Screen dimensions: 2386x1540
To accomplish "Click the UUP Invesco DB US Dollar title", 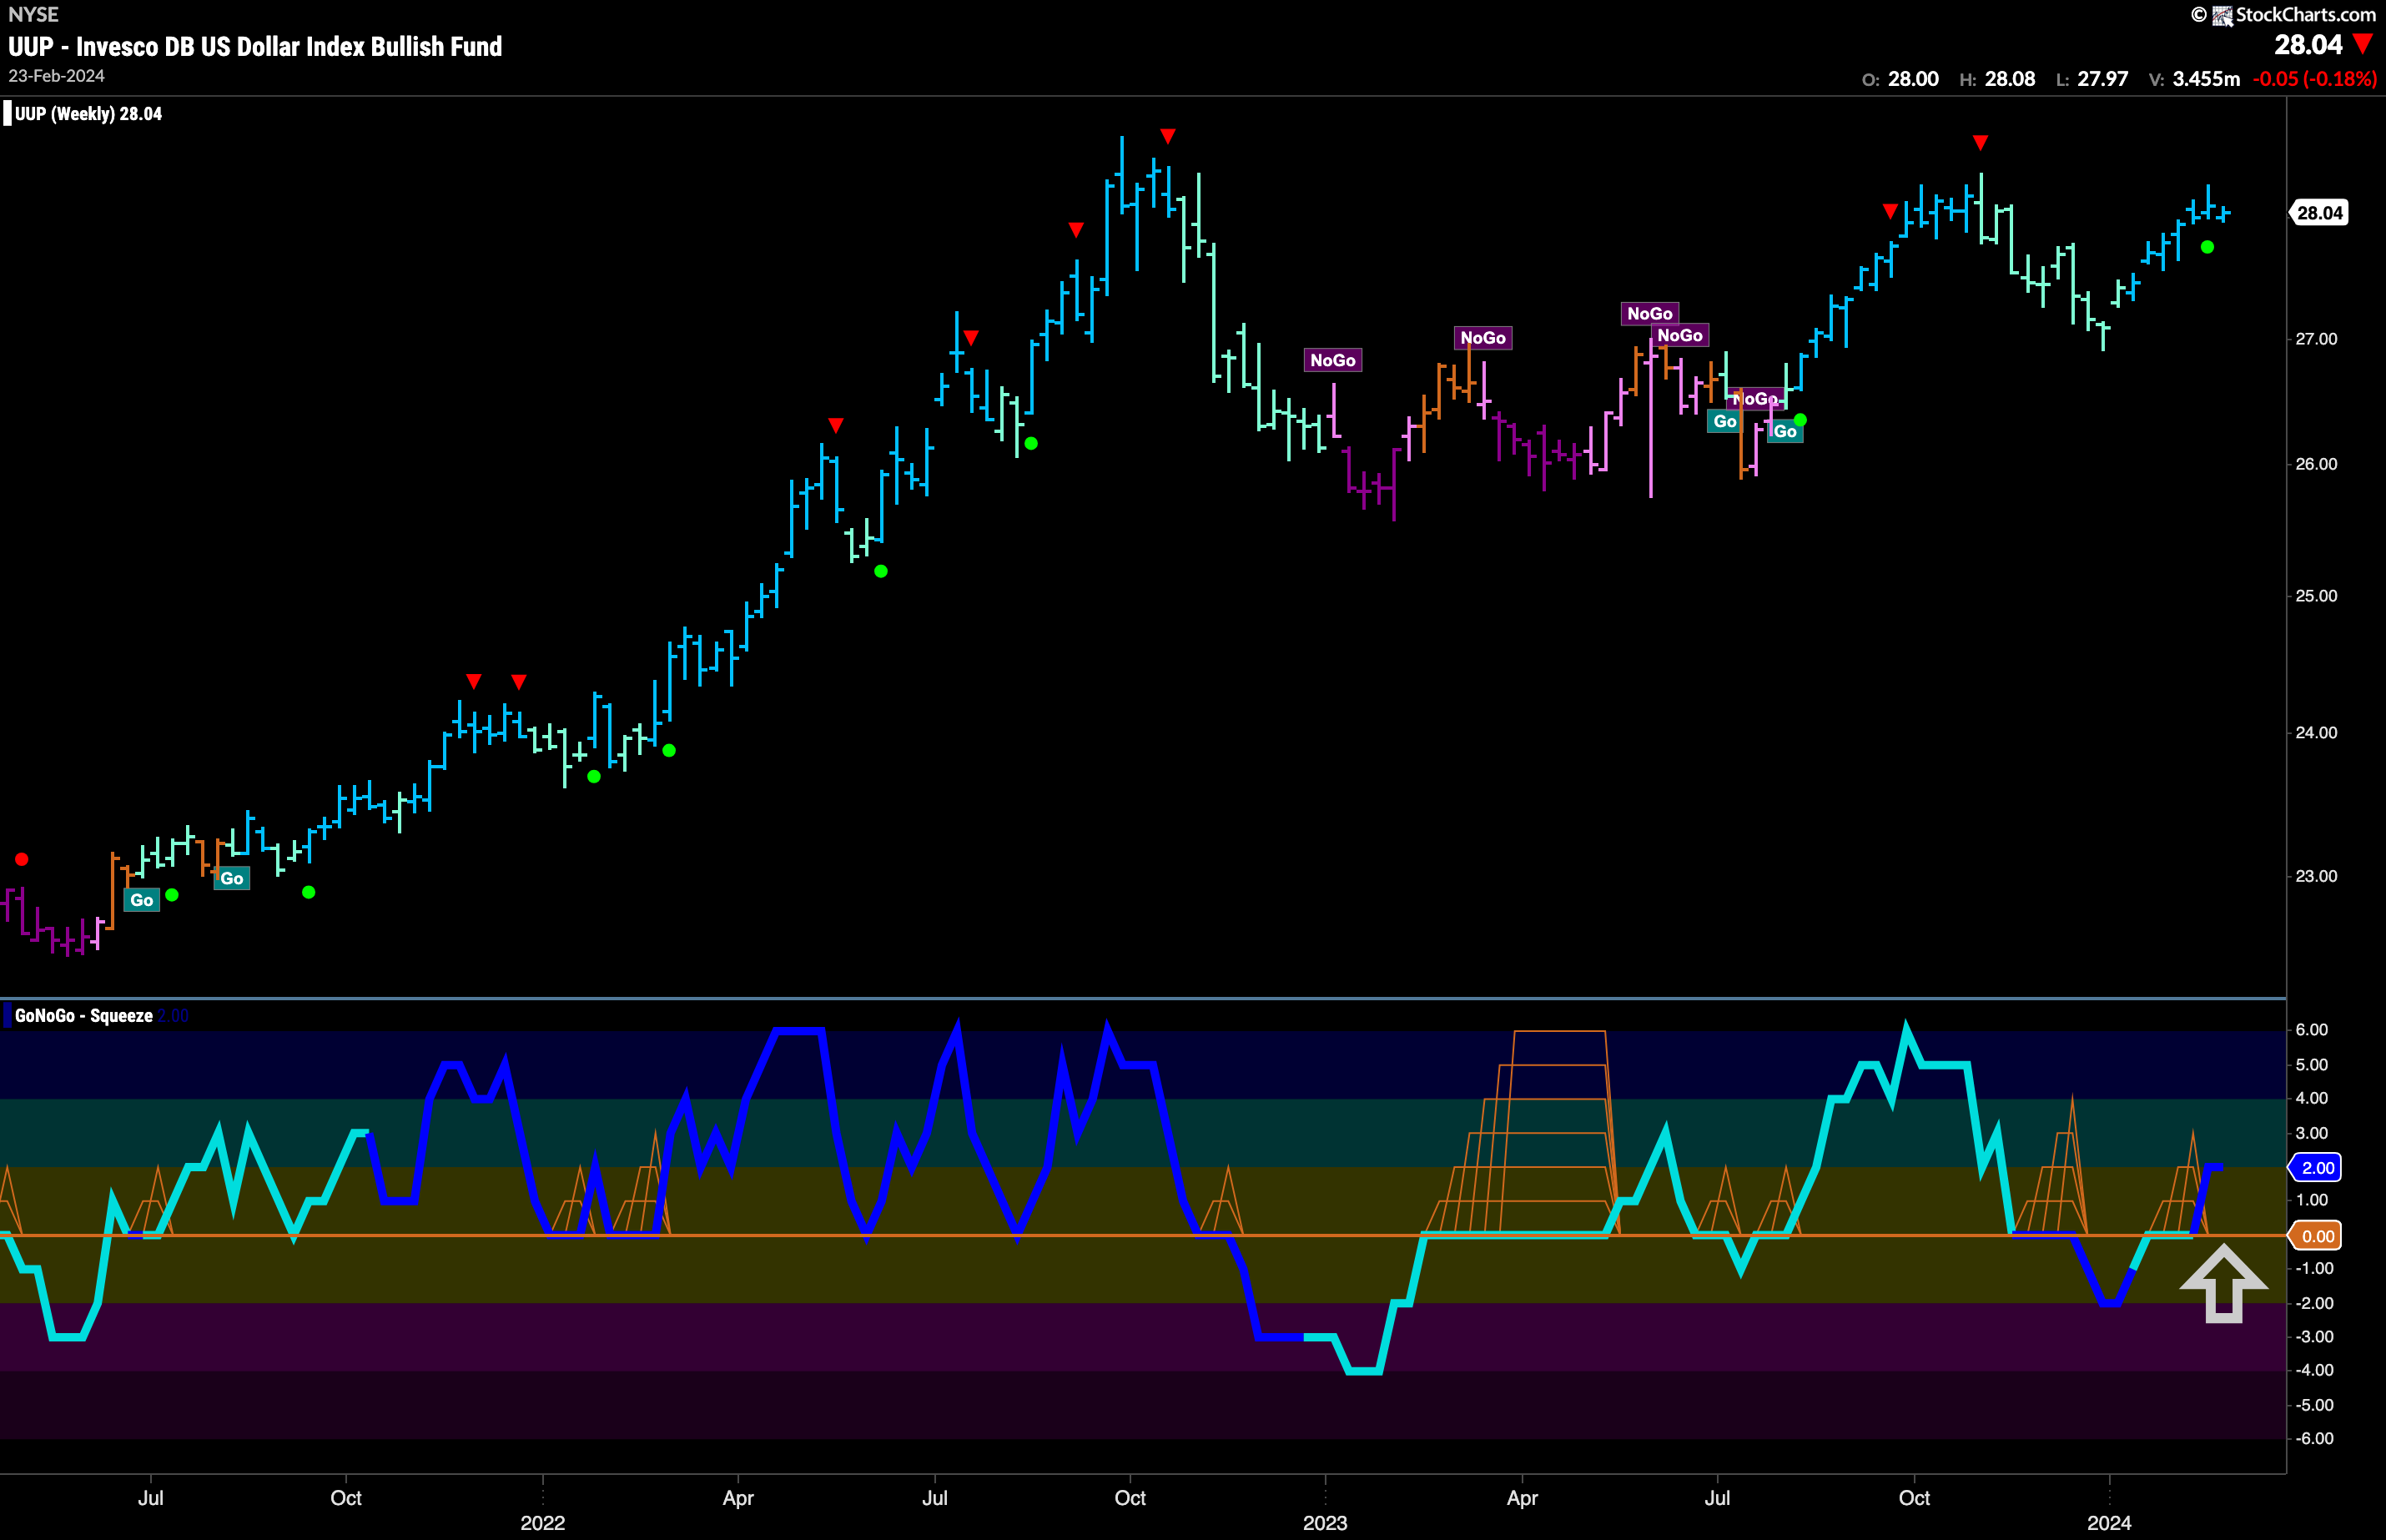I will [x=255, y=47].
